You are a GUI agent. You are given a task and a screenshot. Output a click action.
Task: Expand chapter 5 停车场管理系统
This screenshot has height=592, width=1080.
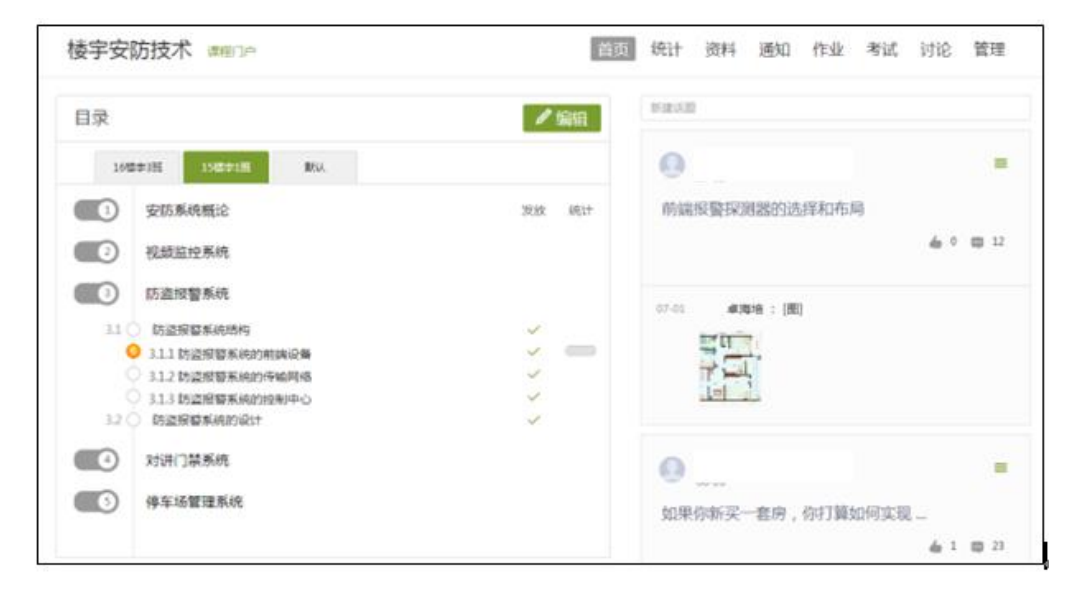coord(96,502)
